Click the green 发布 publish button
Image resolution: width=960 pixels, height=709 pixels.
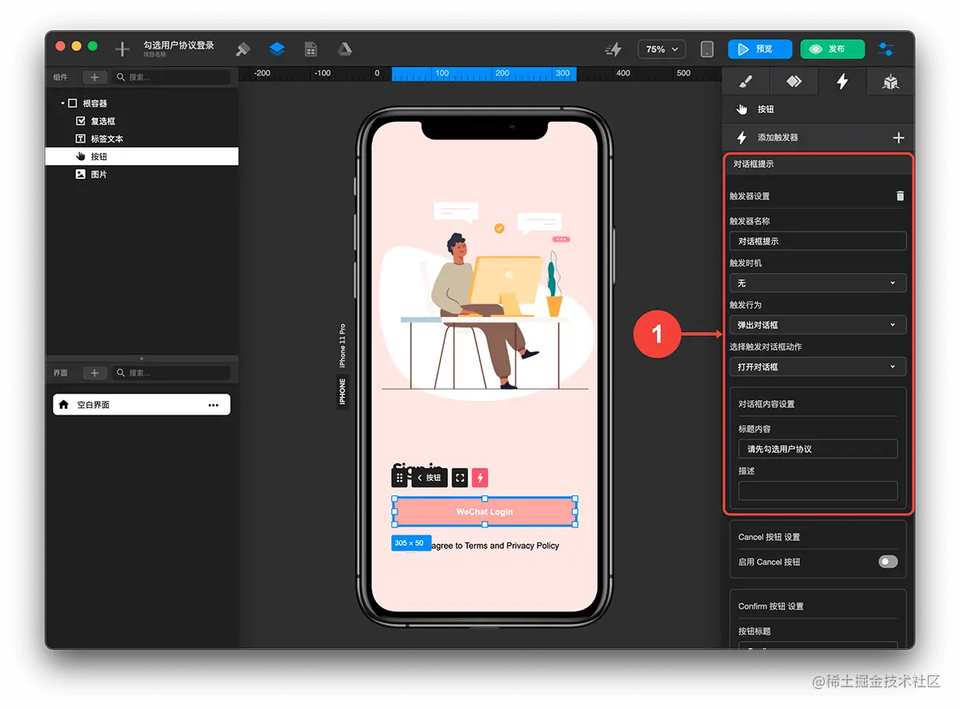pos(833,49)
